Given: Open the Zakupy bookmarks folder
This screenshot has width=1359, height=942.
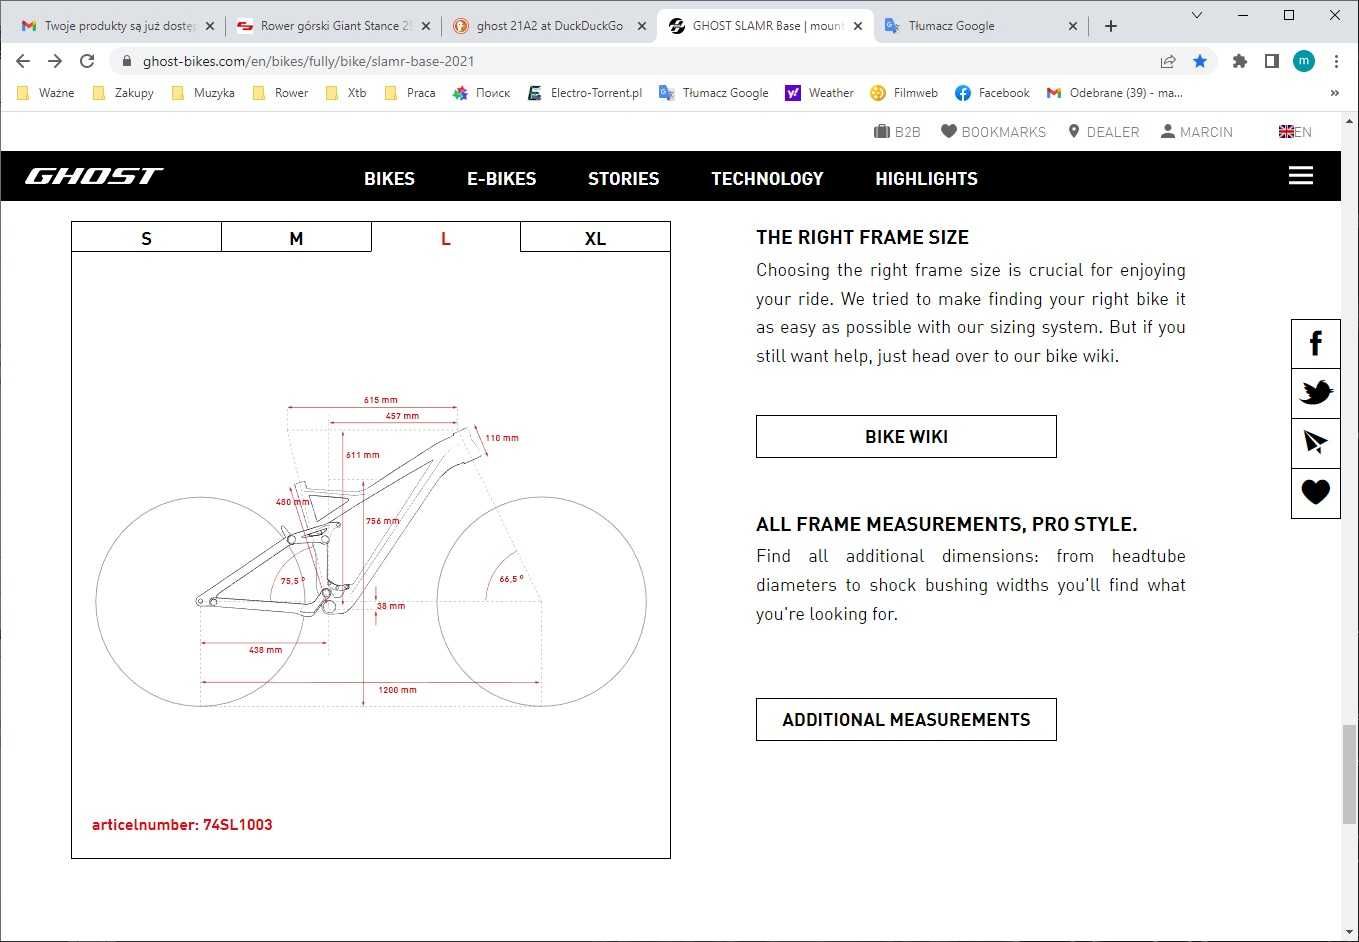Looking at the screenshot, I should pos(122,93).
